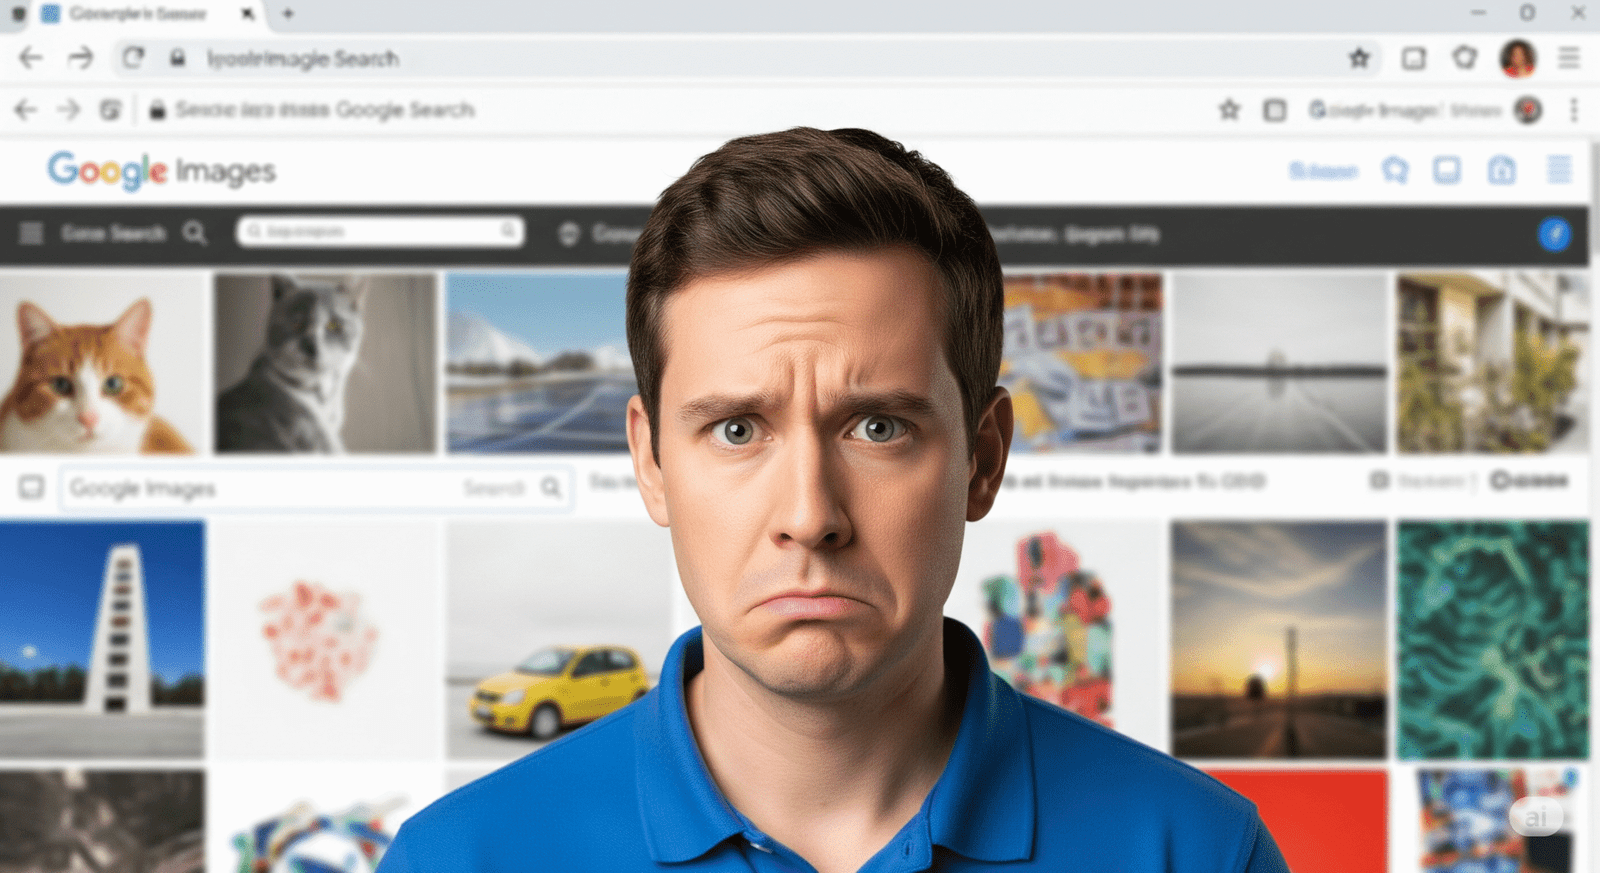Image resolution: width=1600 pixels, height=873 pixels.
Task: Open the gray cat thumbnail
Action: point(326,363)
